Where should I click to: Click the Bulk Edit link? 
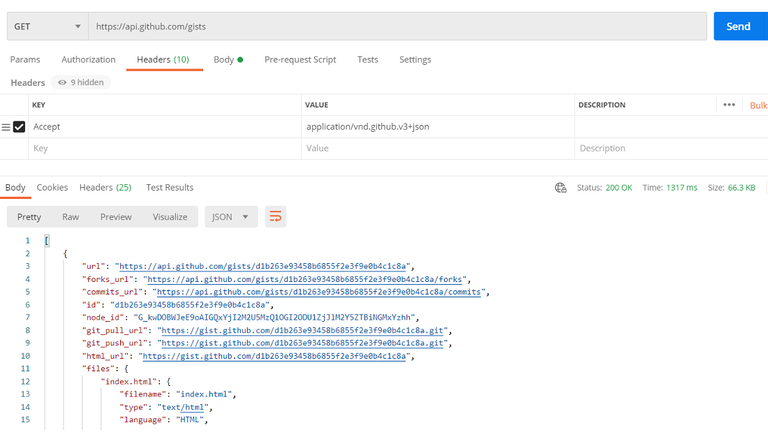click(758, 105)
